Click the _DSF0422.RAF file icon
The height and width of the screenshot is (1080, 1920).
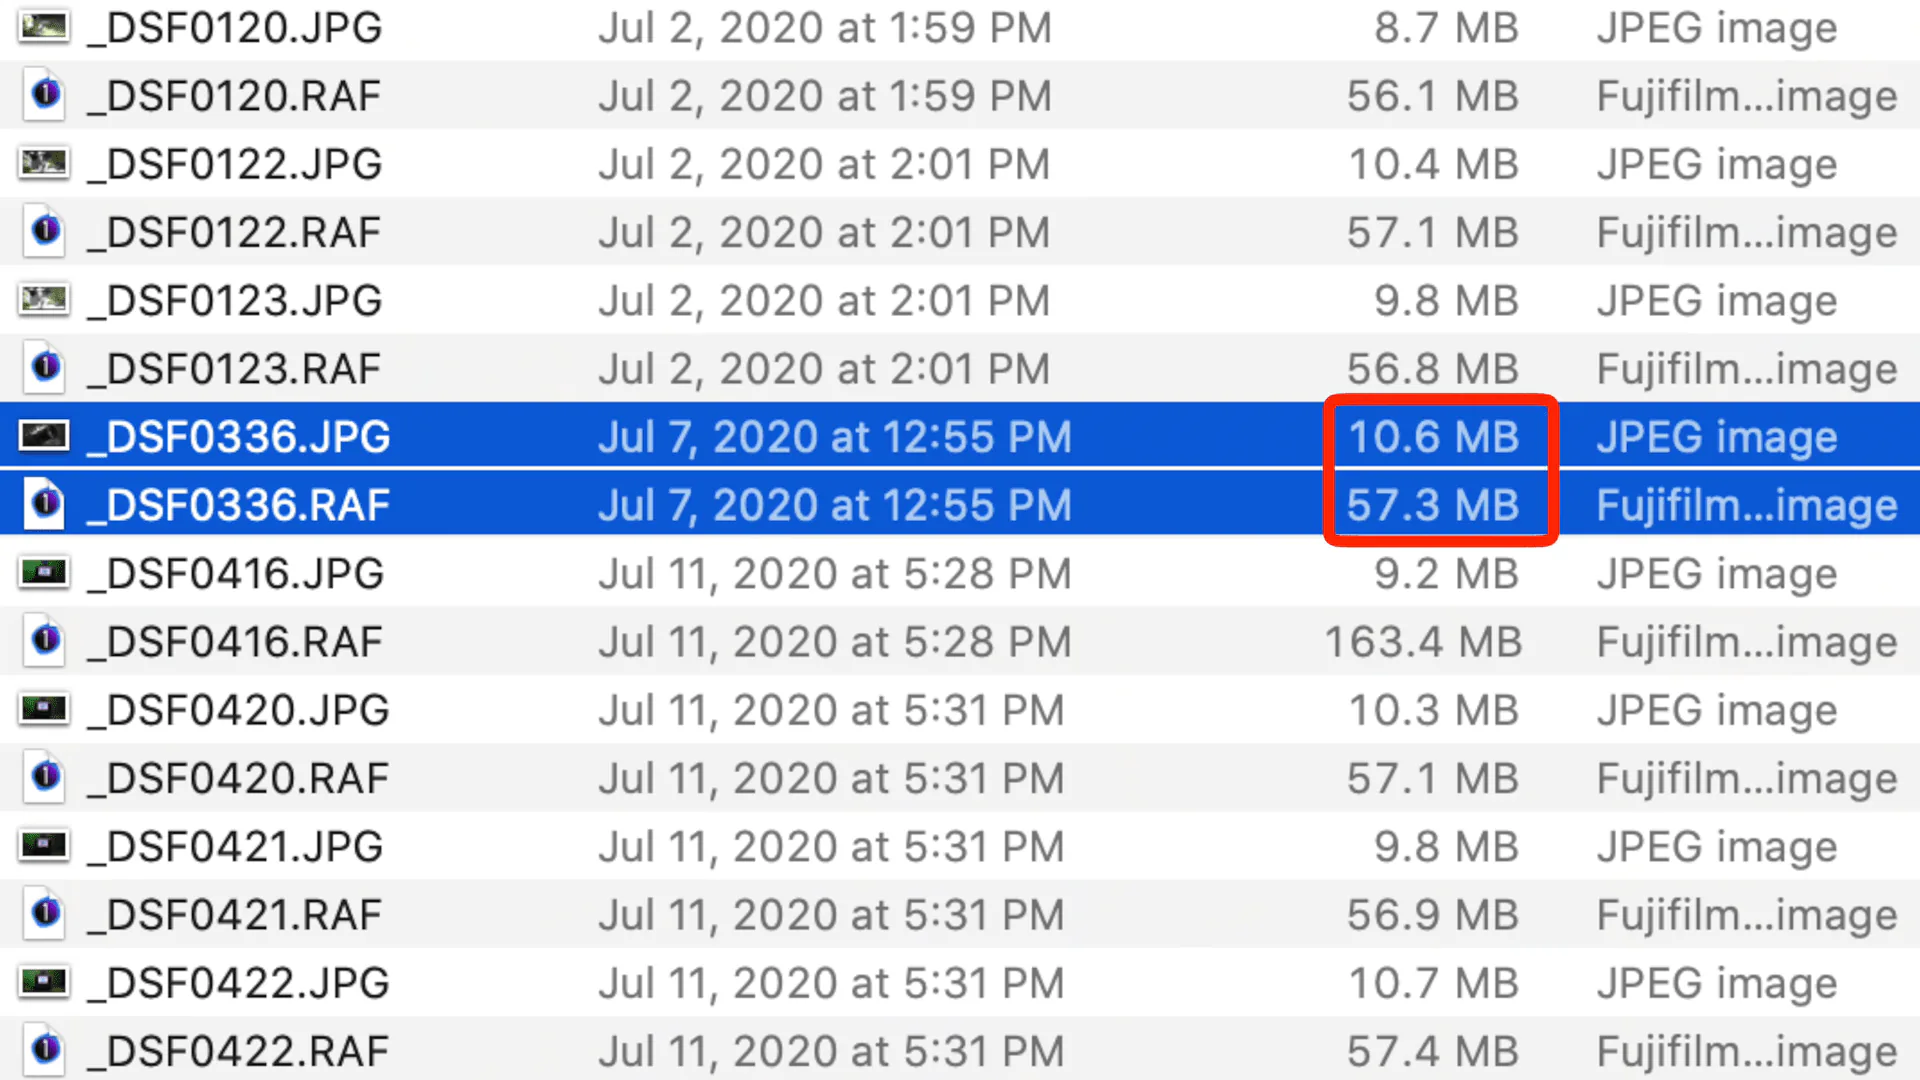tap(45, 1050)
